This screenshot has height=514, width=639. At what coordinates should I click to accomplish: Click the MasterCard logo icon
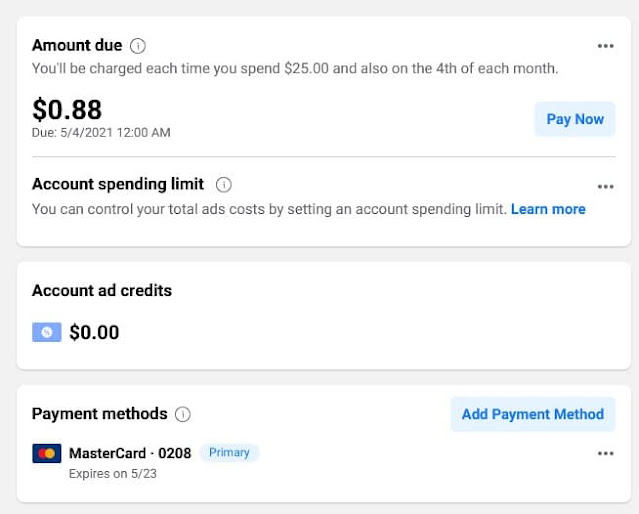point(47,453)
